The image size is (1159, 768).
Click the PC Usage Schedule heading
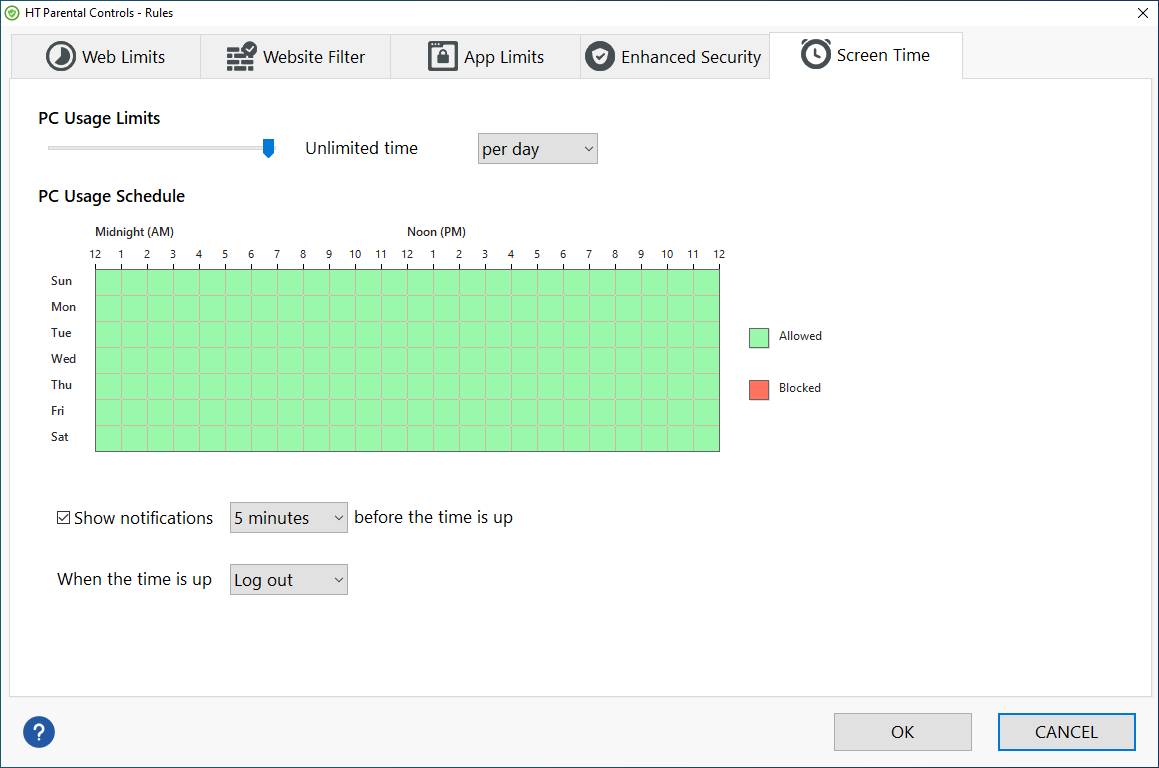coord(112,196)
